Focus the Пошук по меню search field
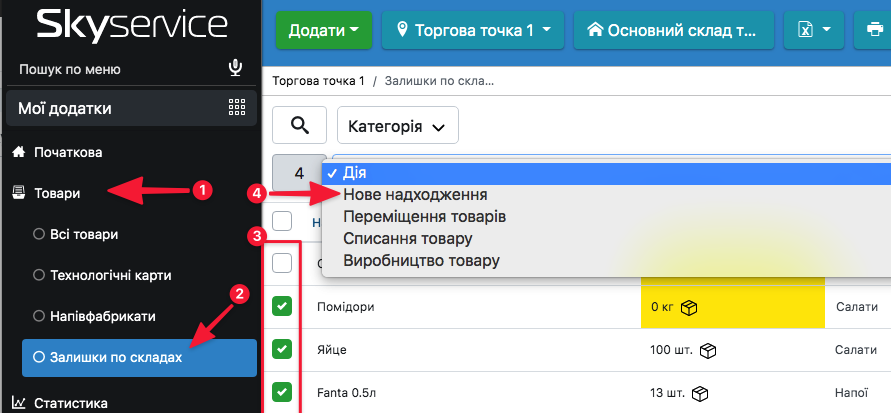The image size is (891, 413). [x=115, y=70]
